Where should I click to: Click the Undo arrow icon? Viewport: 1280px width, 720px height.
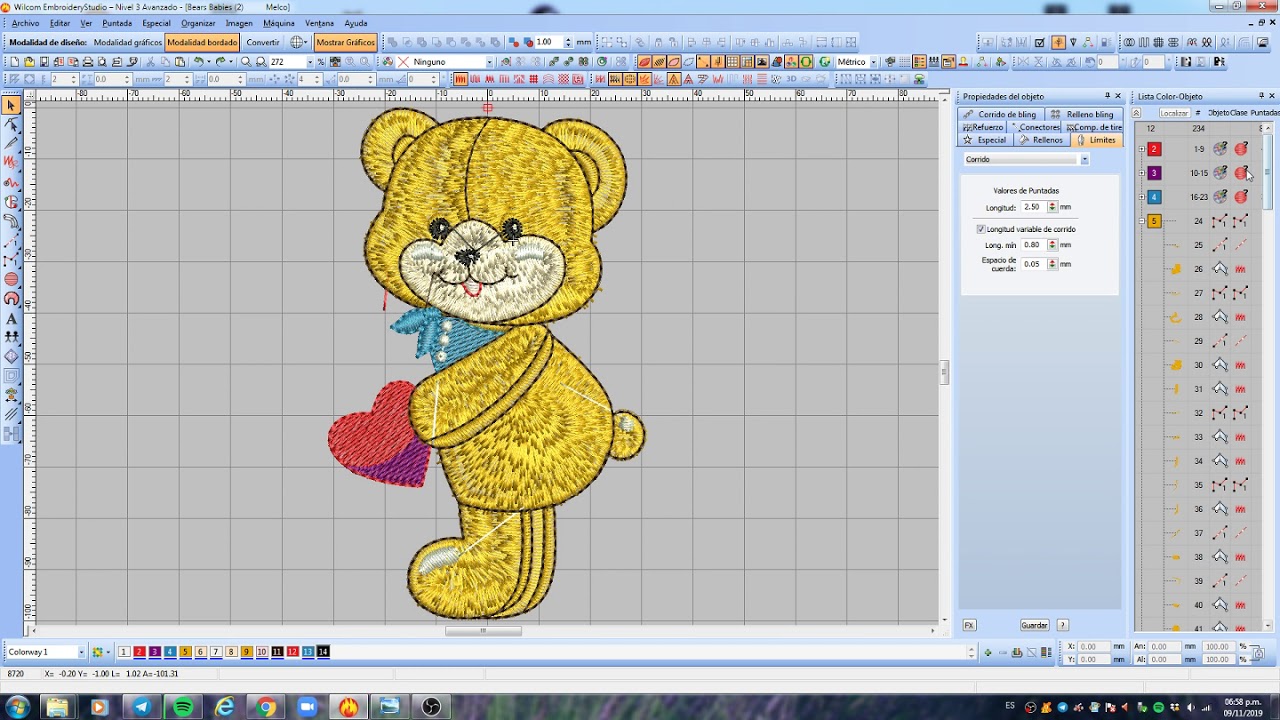199,62
